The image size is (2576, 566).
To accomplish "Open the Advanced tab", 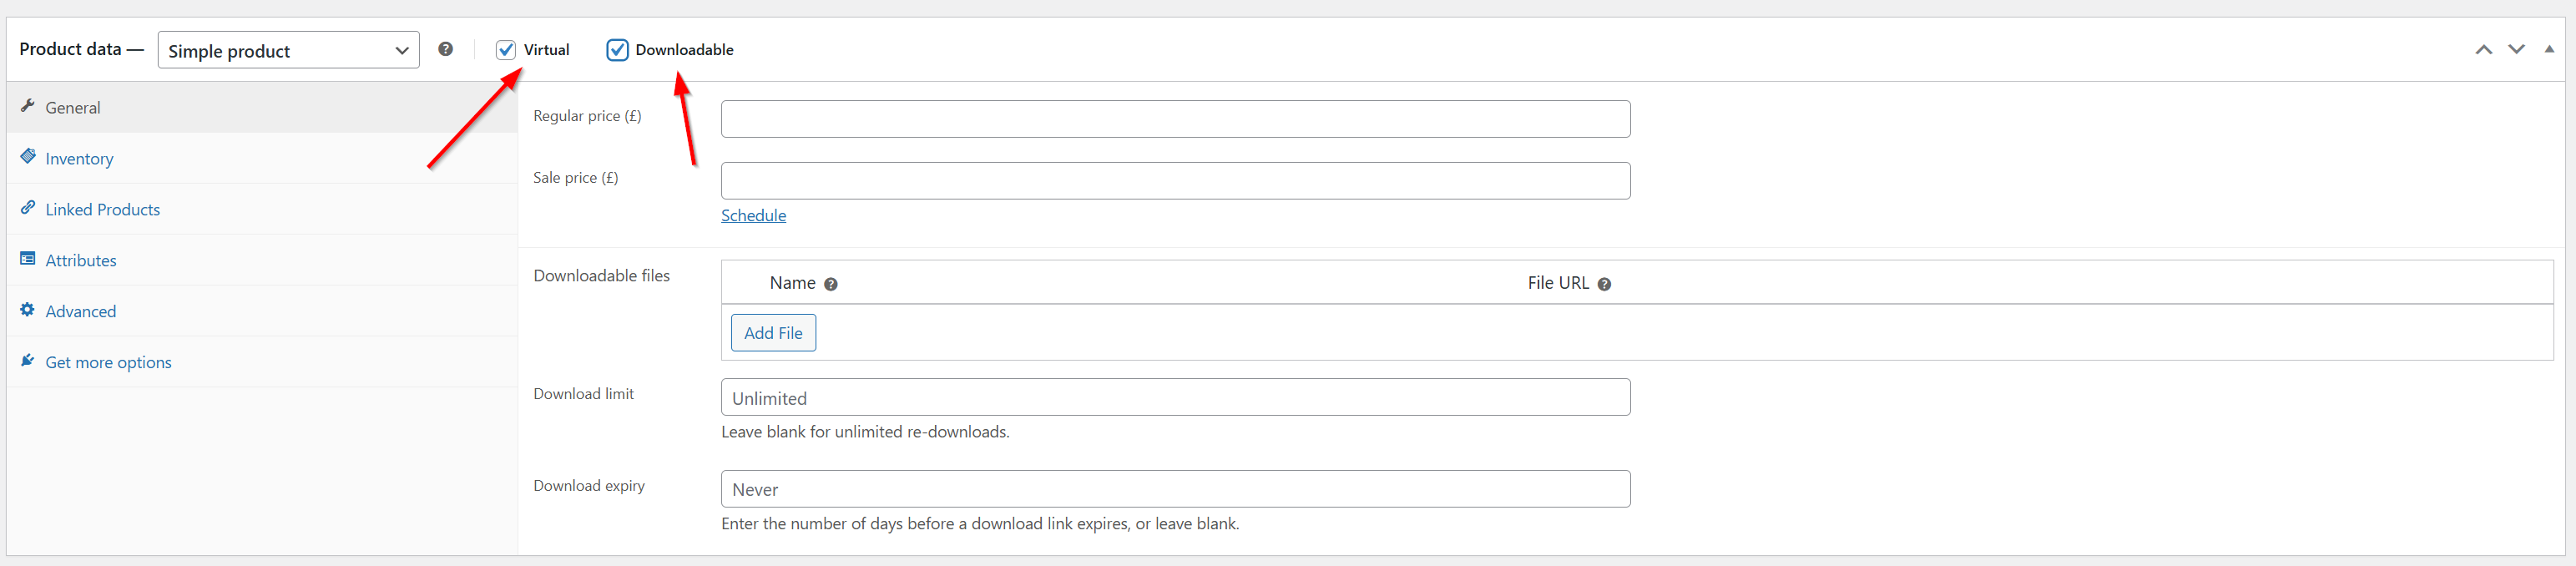I will click(80, 310).
